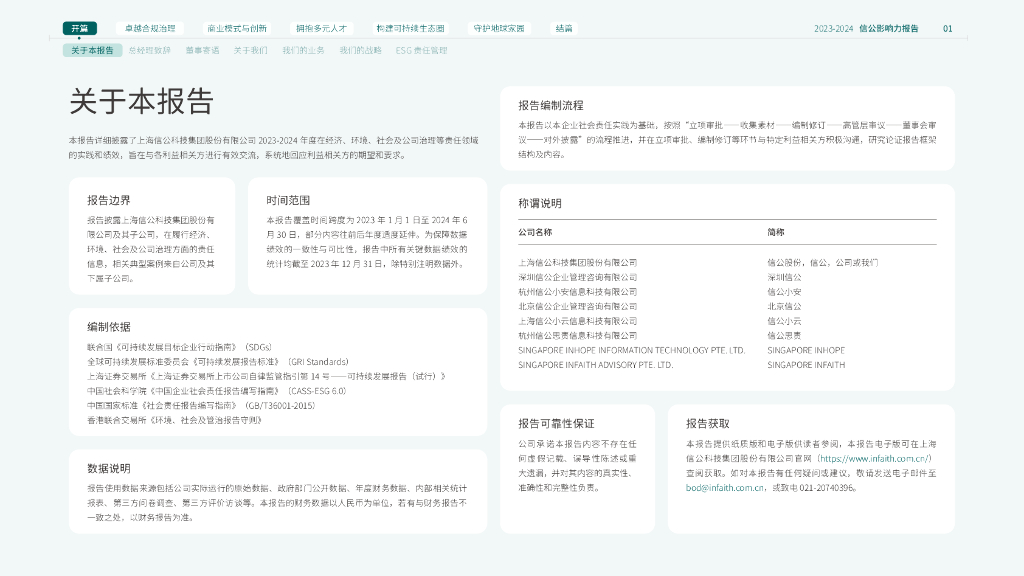Screen dimensions: 1024x576
Task: Navigate to the 守护地球家园 tab
Action: [499, 28]
